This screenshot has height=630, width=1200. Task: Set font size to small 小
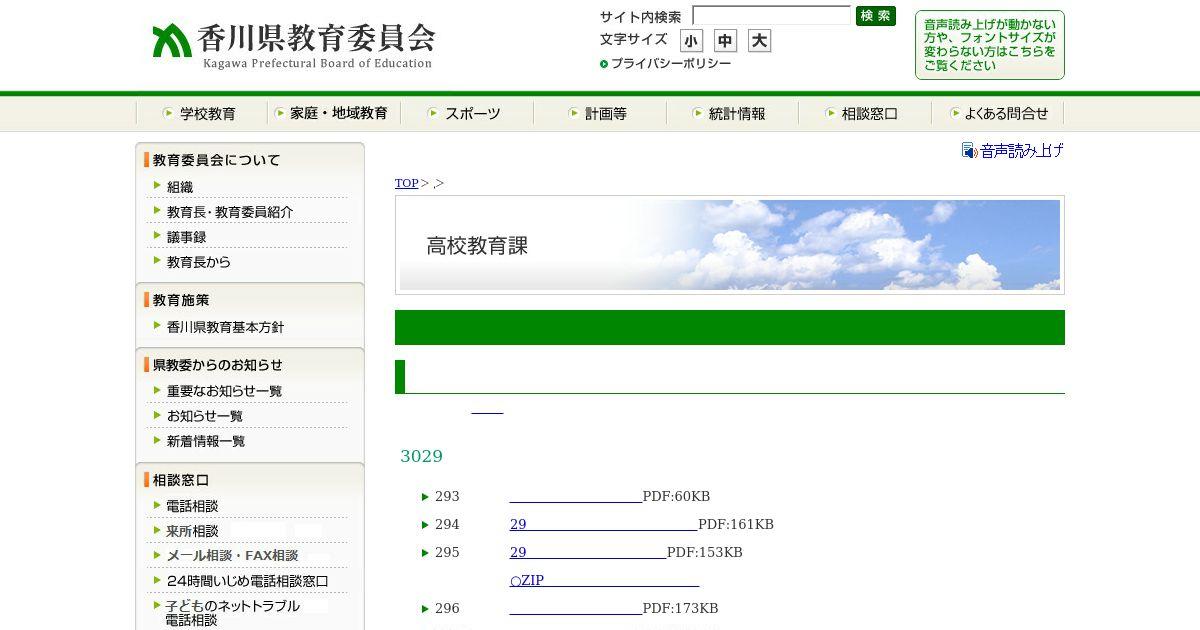click(691, 41)
